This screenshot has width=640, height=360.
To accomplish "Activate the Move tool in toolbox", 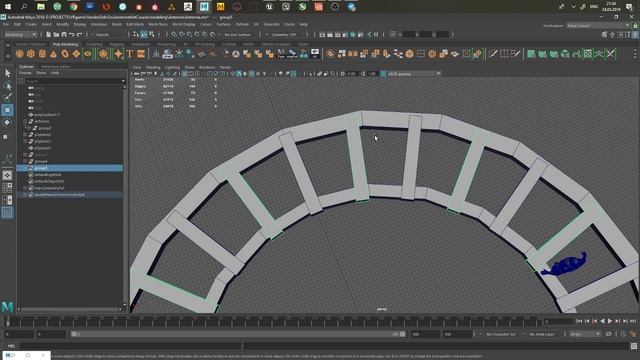I will click(7, 110).
